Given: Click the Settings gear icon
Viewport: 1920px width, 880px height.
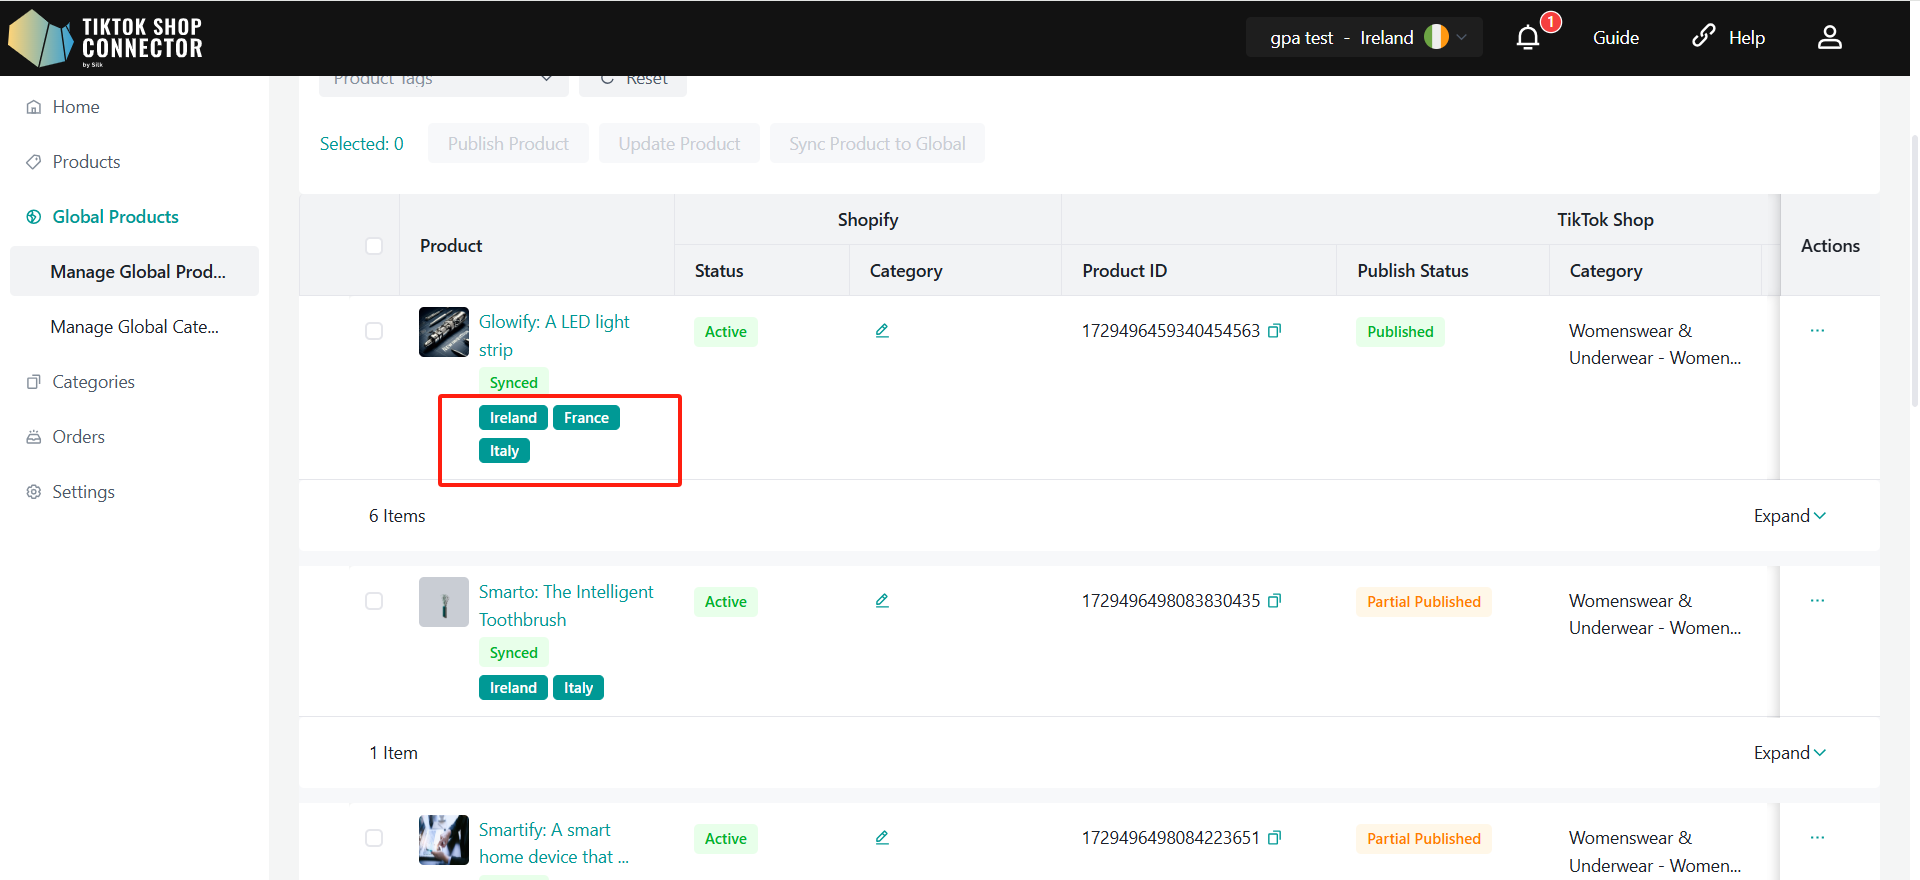Looking at the screenshot, I should (x=34, y=492).
